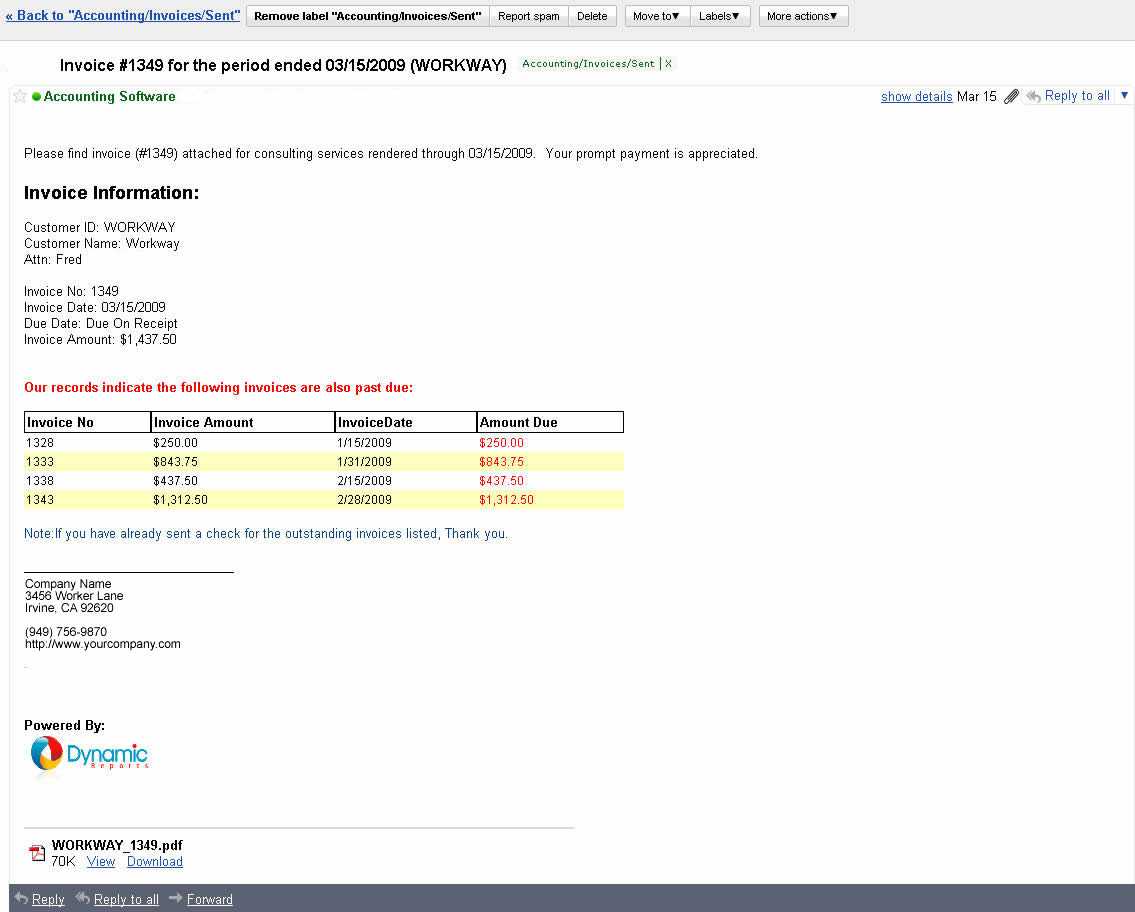1135x912 pixels.
Task: Click the Dynamic Reports logo
Action: 89,754
